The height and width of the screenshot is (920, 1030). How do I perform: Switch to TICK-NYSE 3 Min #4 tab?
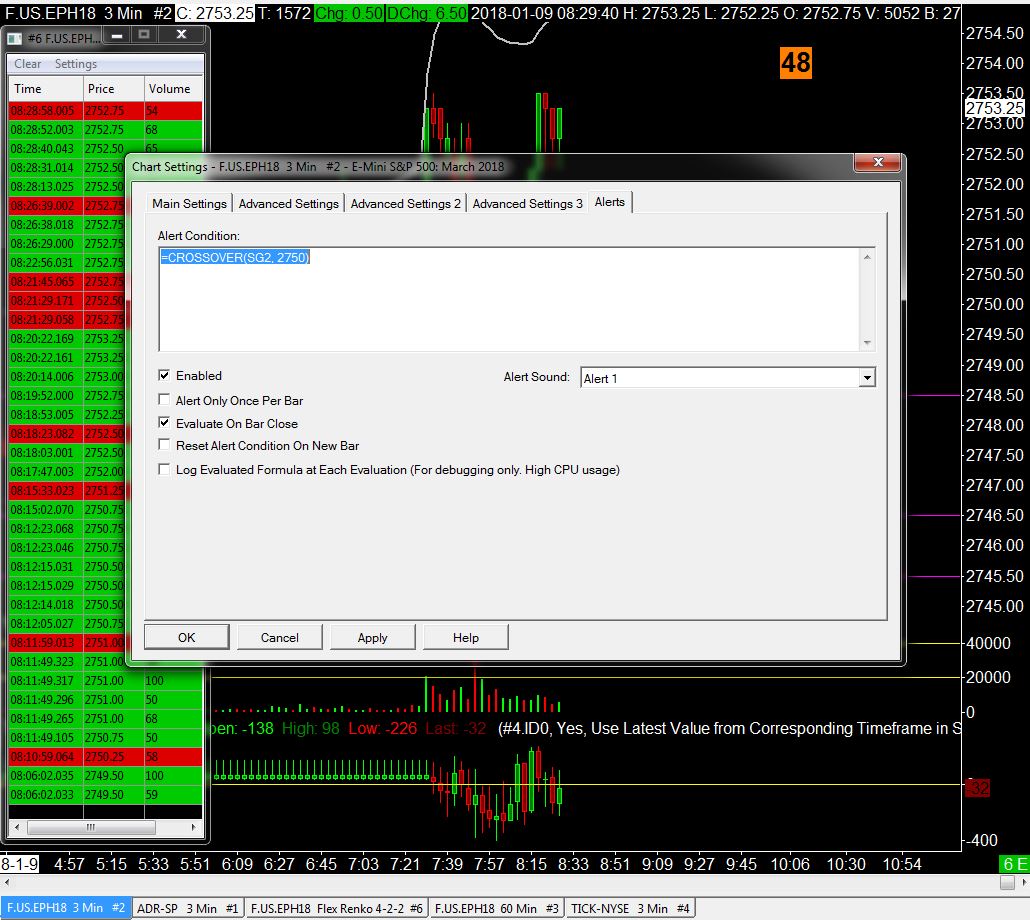tap(630, 908)
